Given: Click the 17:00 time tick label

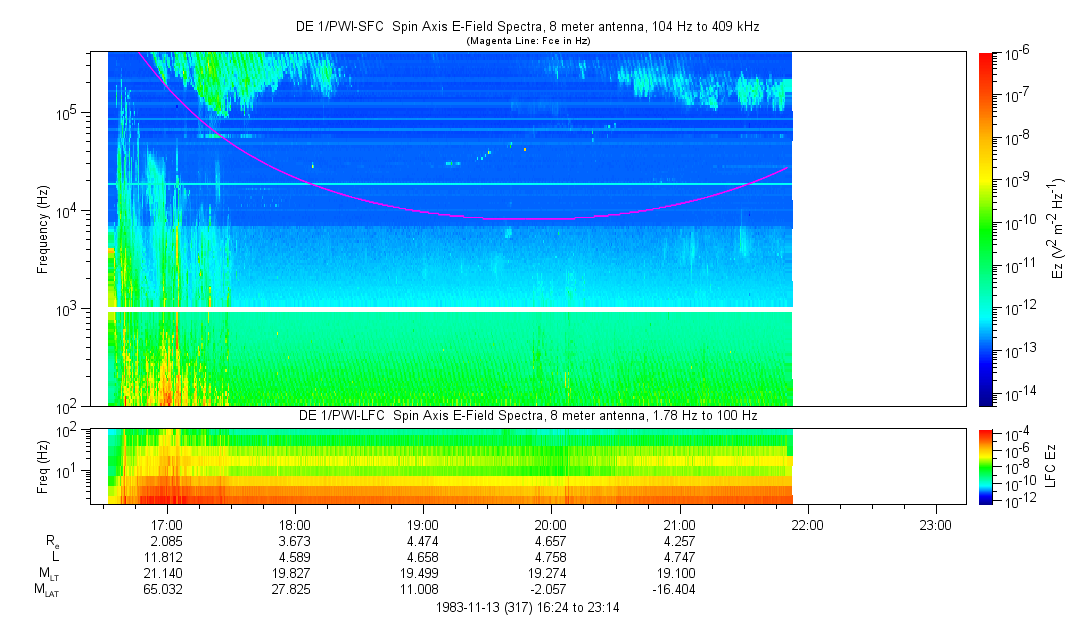Looking at the screenshot, I should (166, 524).
